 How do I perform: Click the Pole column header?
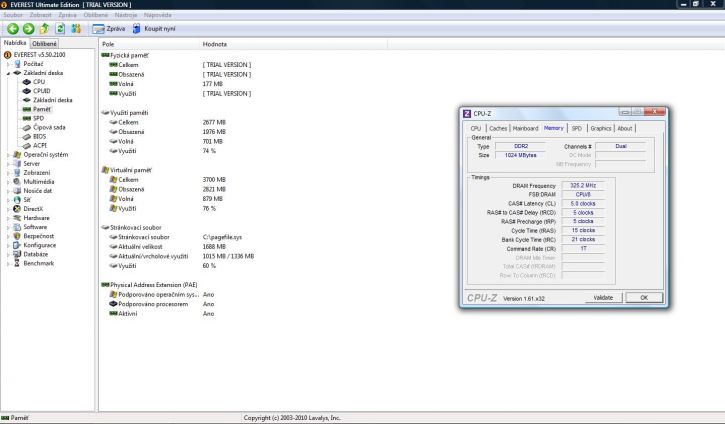tap(149, 44)
